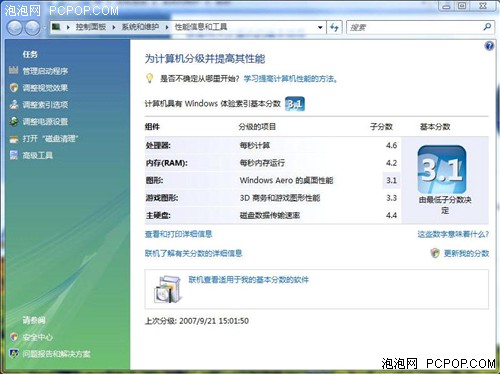Select the 主硬盘 row label
Screen dimensions: 500x374
click(158, 215)
